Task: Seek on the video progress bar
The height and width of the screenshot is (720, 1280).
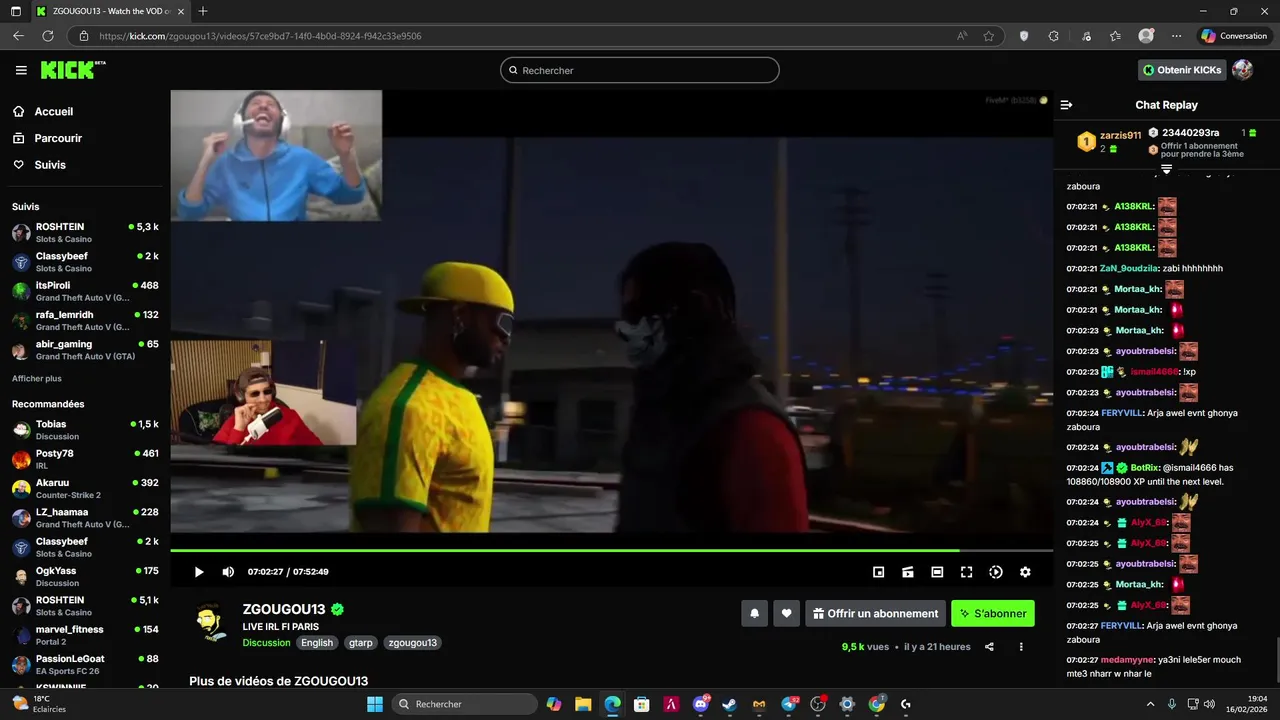Action: 611,550
